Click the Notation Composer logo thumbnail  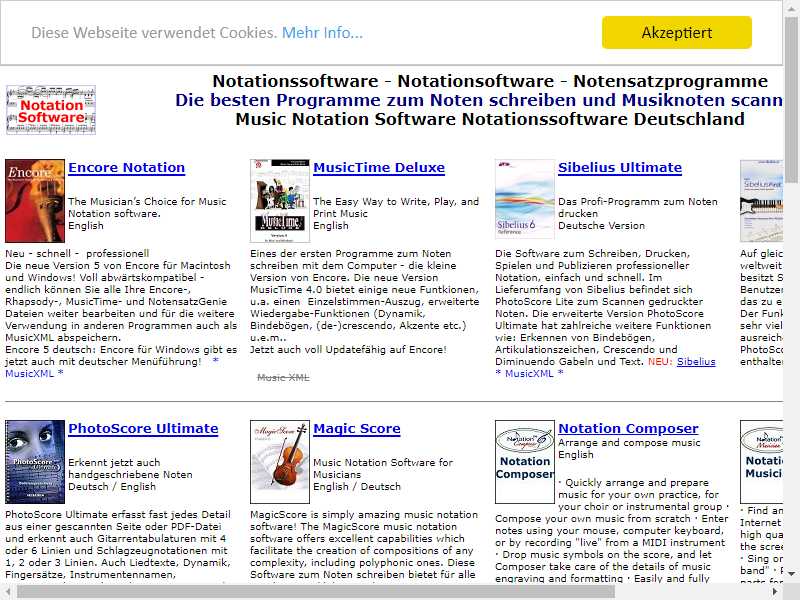pos(525,462)
